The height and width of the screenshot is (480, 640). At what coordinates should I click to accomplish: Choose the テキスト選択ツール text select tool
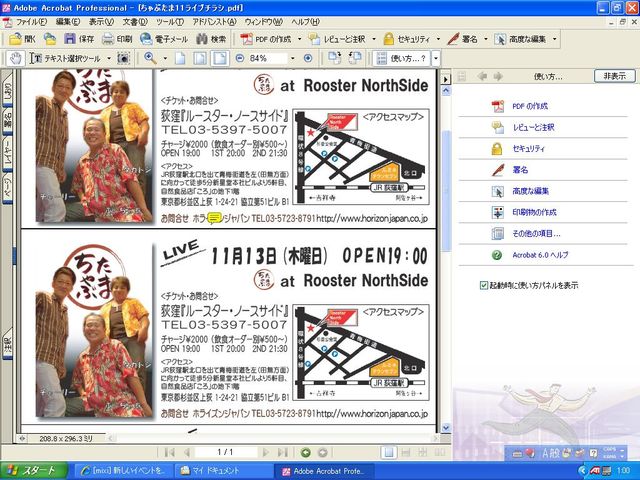(x=67, y=58)
